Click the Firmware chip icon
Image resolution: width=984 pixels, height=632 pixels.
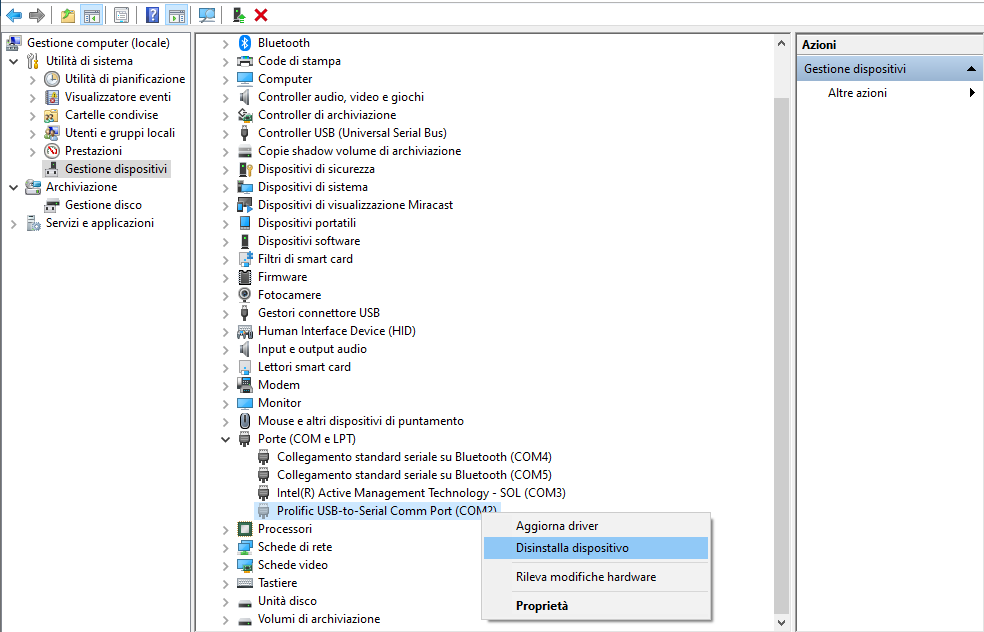coord(245,277)
